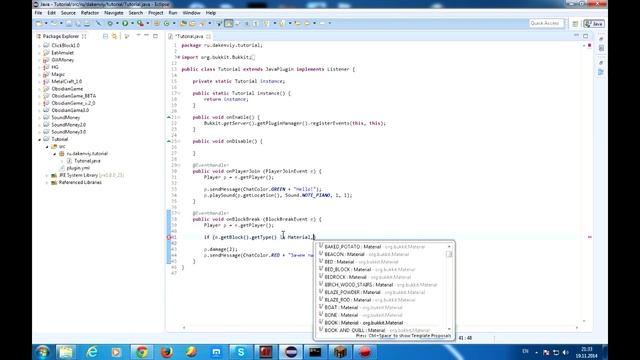Open the Project menu
The height and width of the screenshot is (360, 640).
(156, 13)
